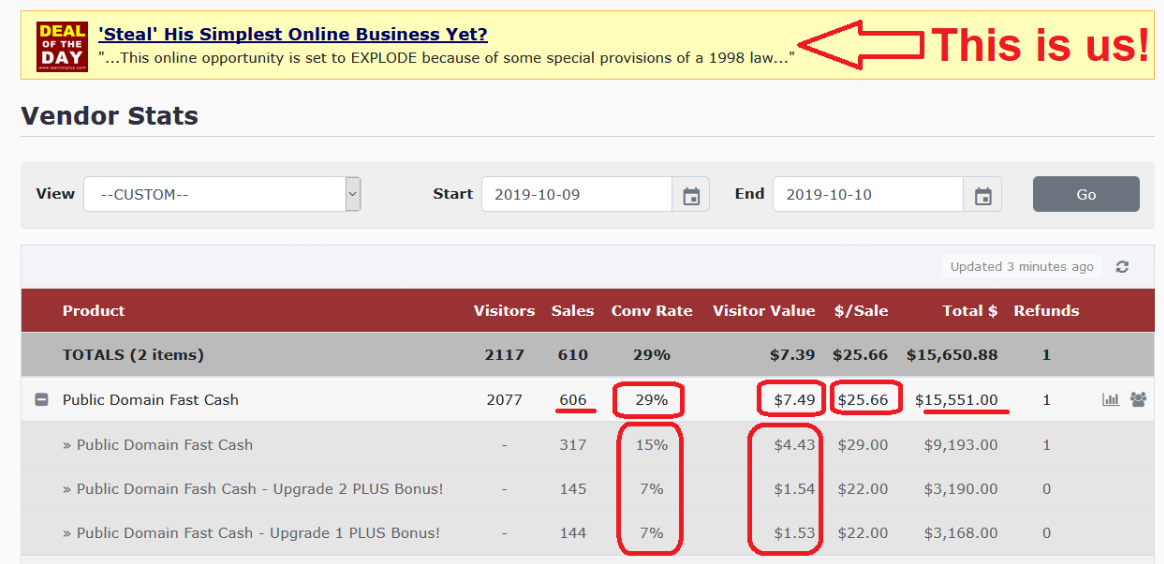Click the Go button

pos(1086,194)
